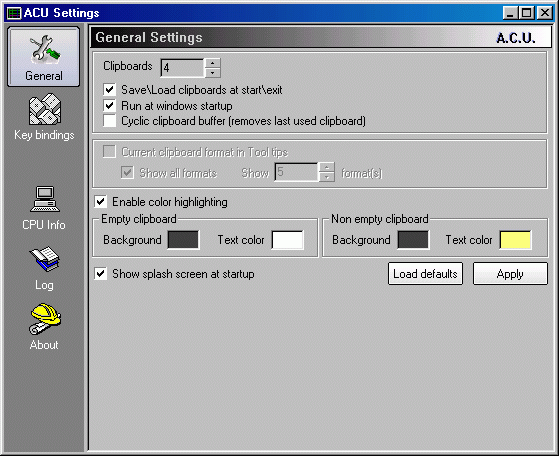The width and height of the screenshot is (559, 456).
Task: Open the About hard-hat icon
Action: (45, 319)
